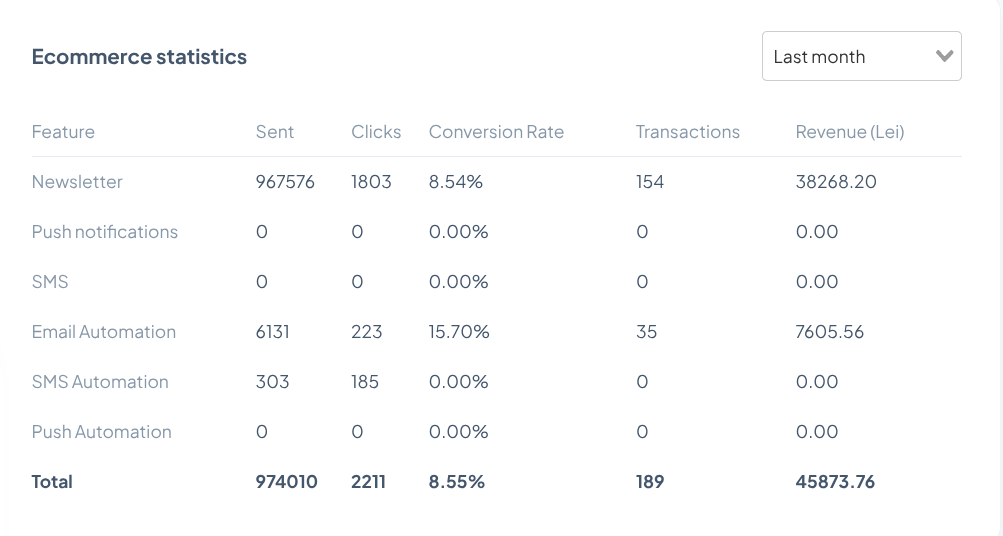Select the SMS feature row label

pos(50,282)
